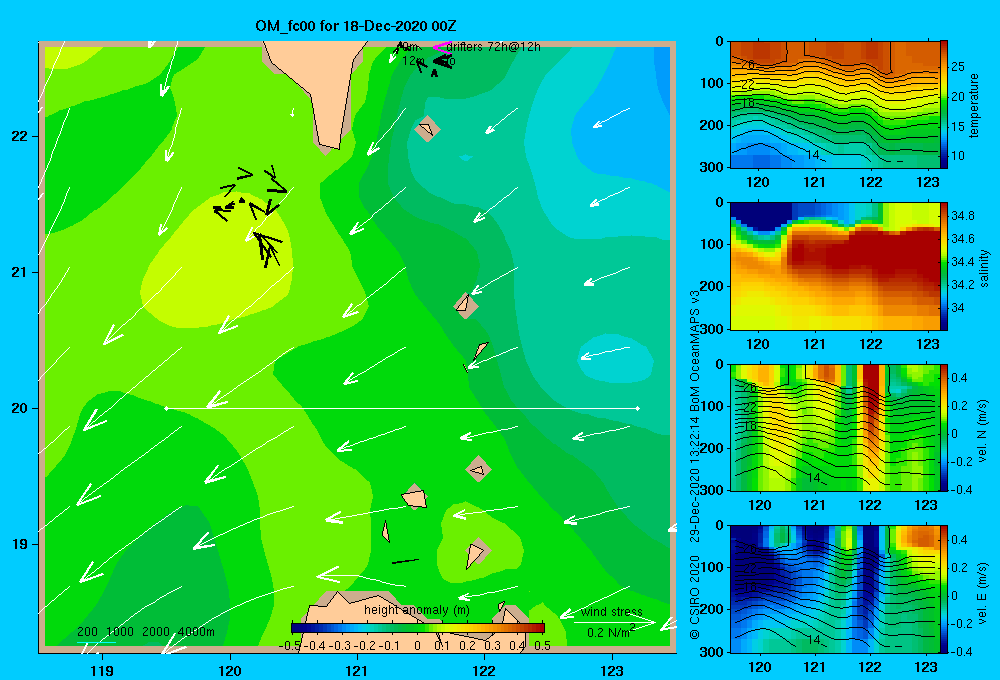Click '-0.5' tick on height anomaly colorbar
The image size is (1000, 680).
tap(290, 646)
